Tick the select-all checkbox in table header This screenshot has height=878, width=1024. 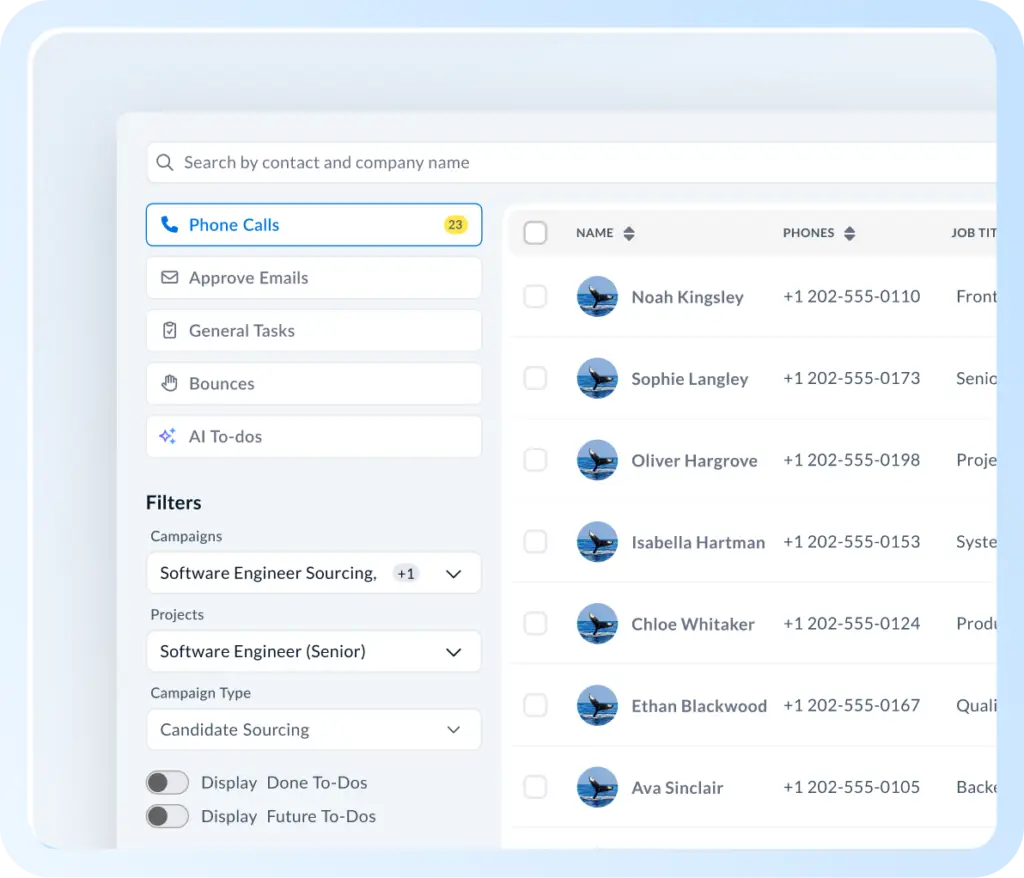coord(536,233)
